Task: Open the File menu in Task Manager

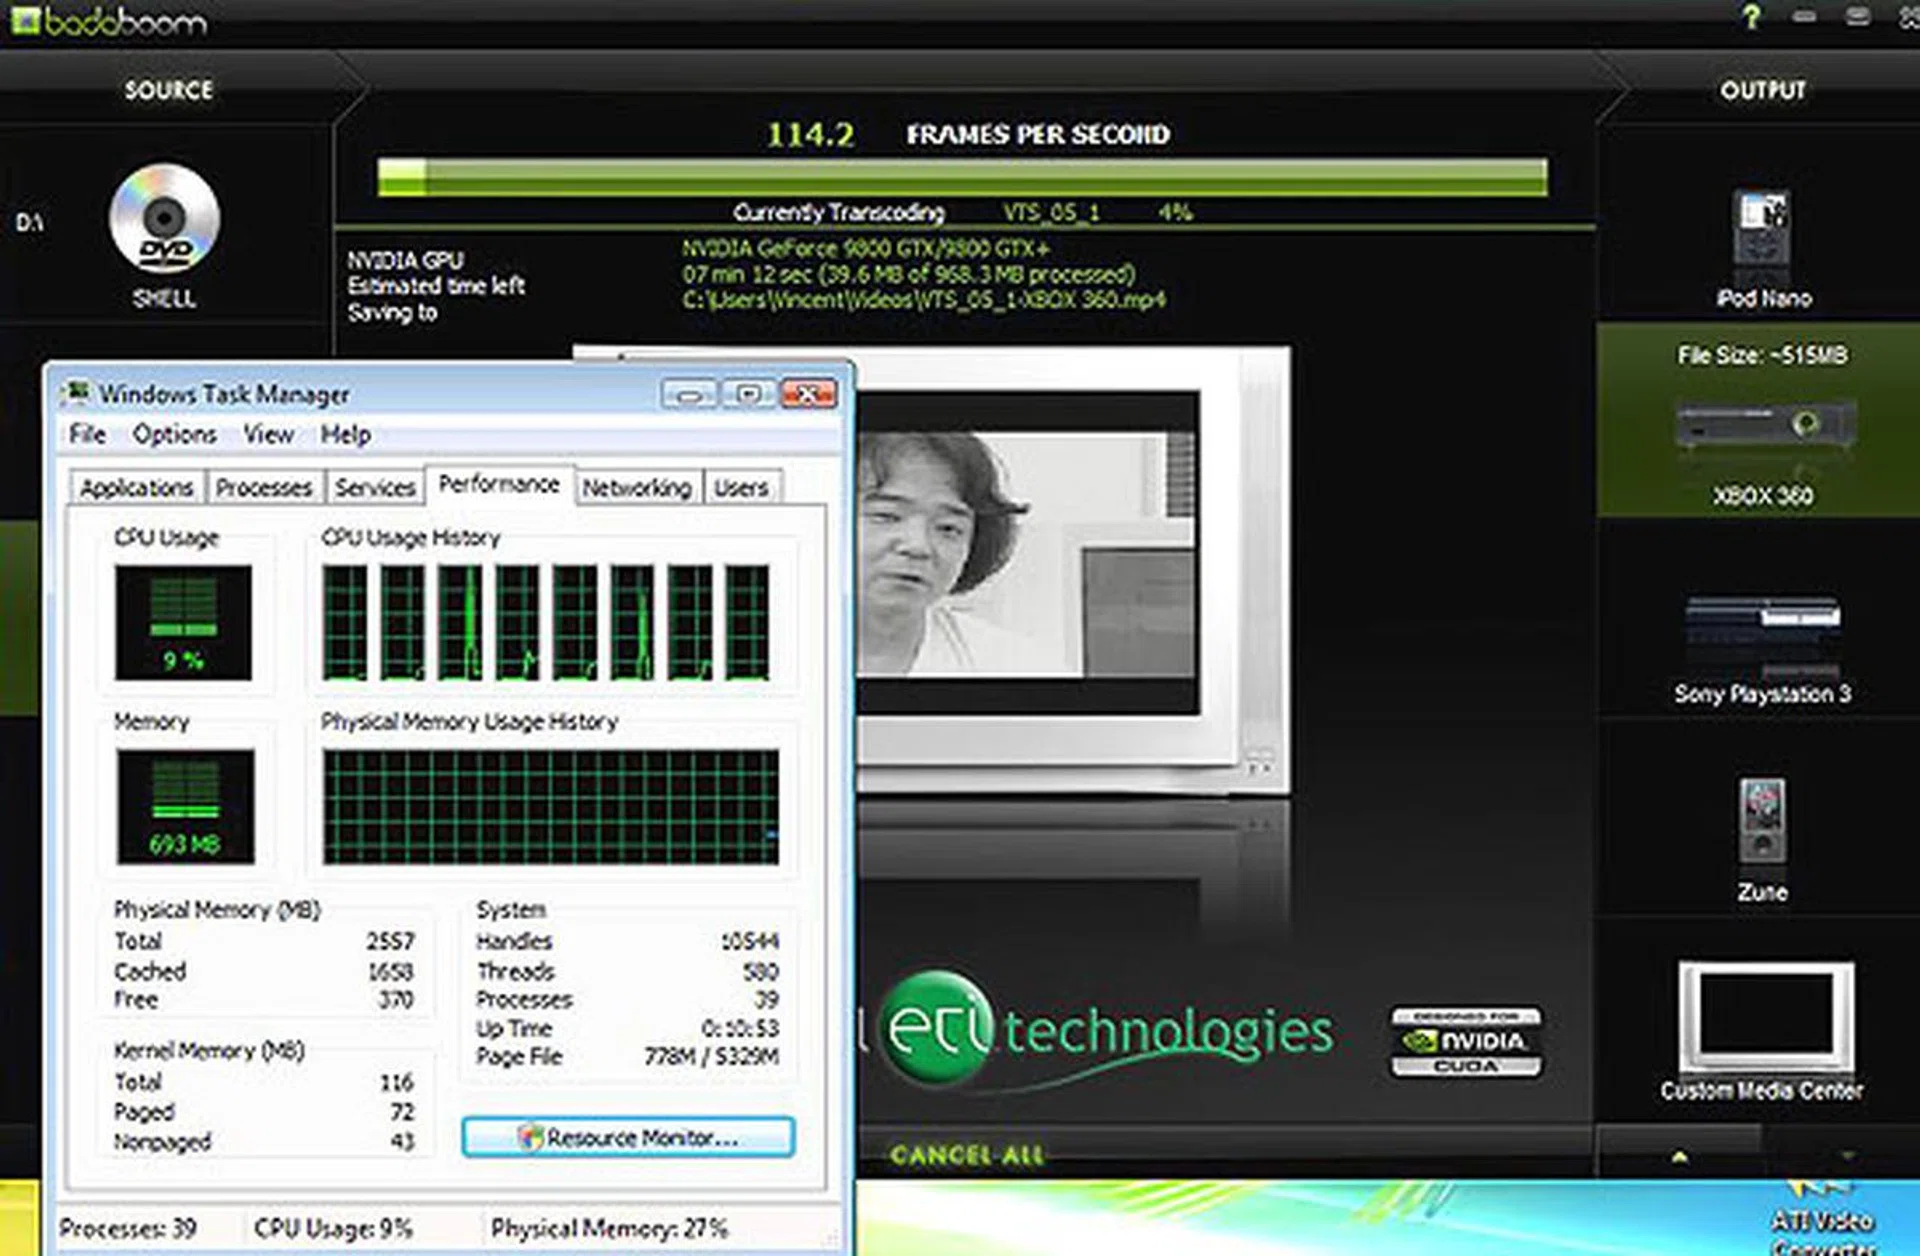Action: [87, 434]
